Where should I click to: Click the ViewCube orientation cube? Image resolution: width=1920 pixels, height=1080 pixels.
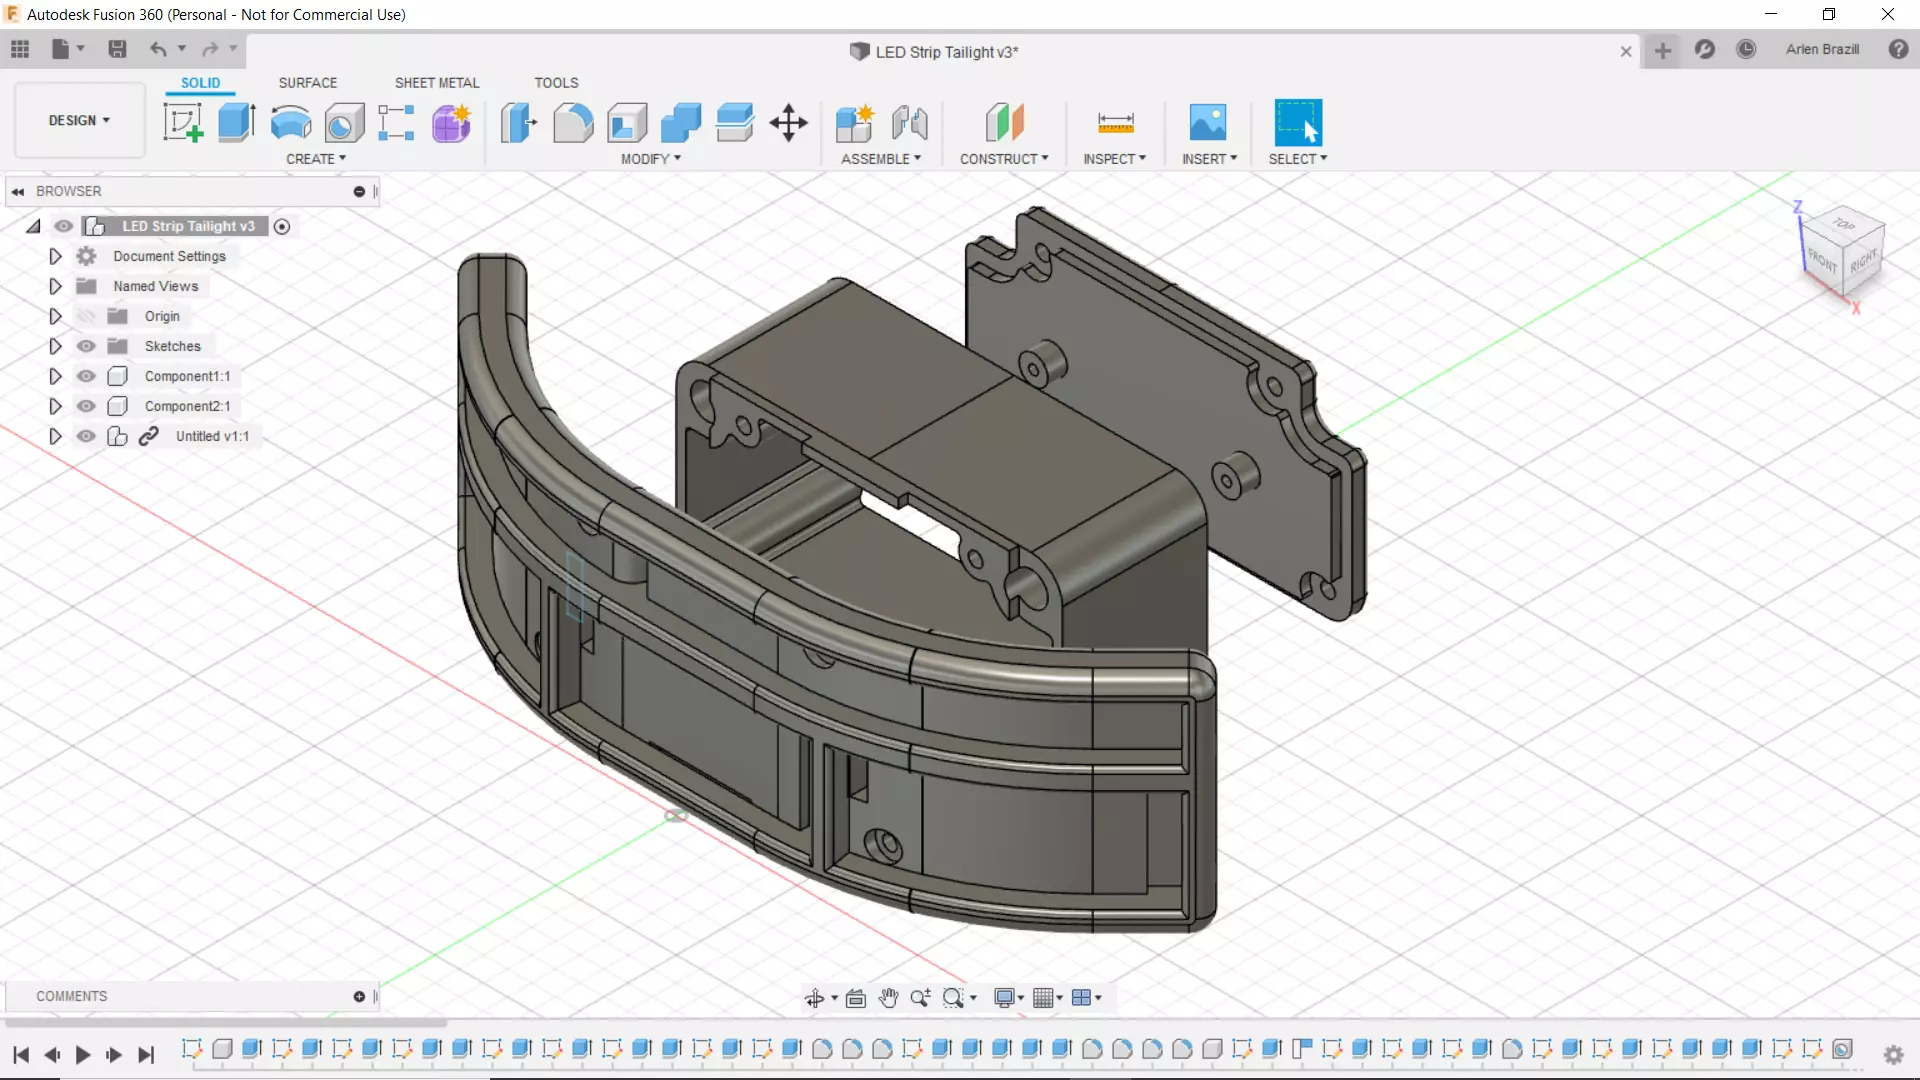tap(1843, 250)
